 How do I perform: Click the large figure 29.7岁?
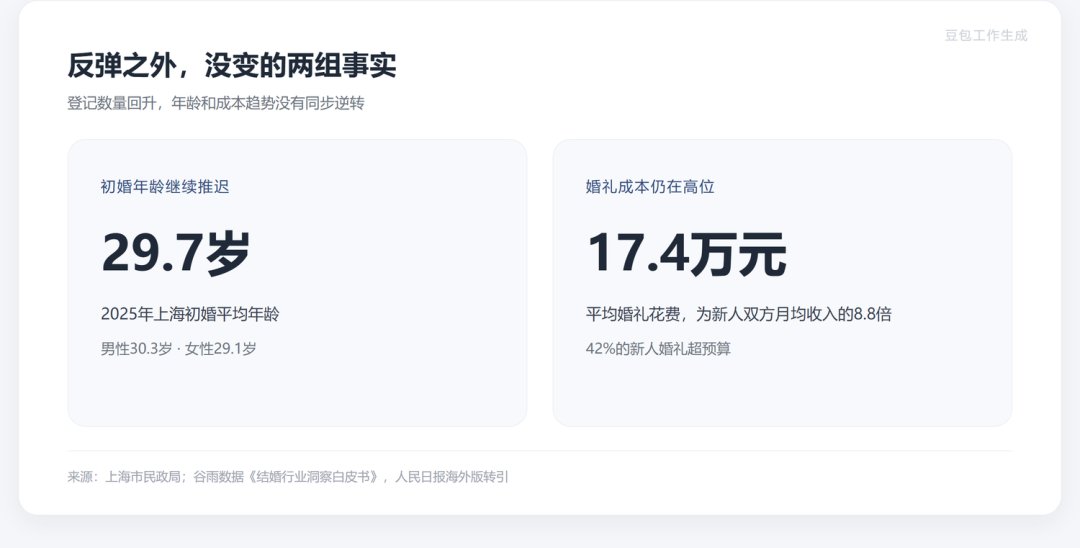click(176, 253)
